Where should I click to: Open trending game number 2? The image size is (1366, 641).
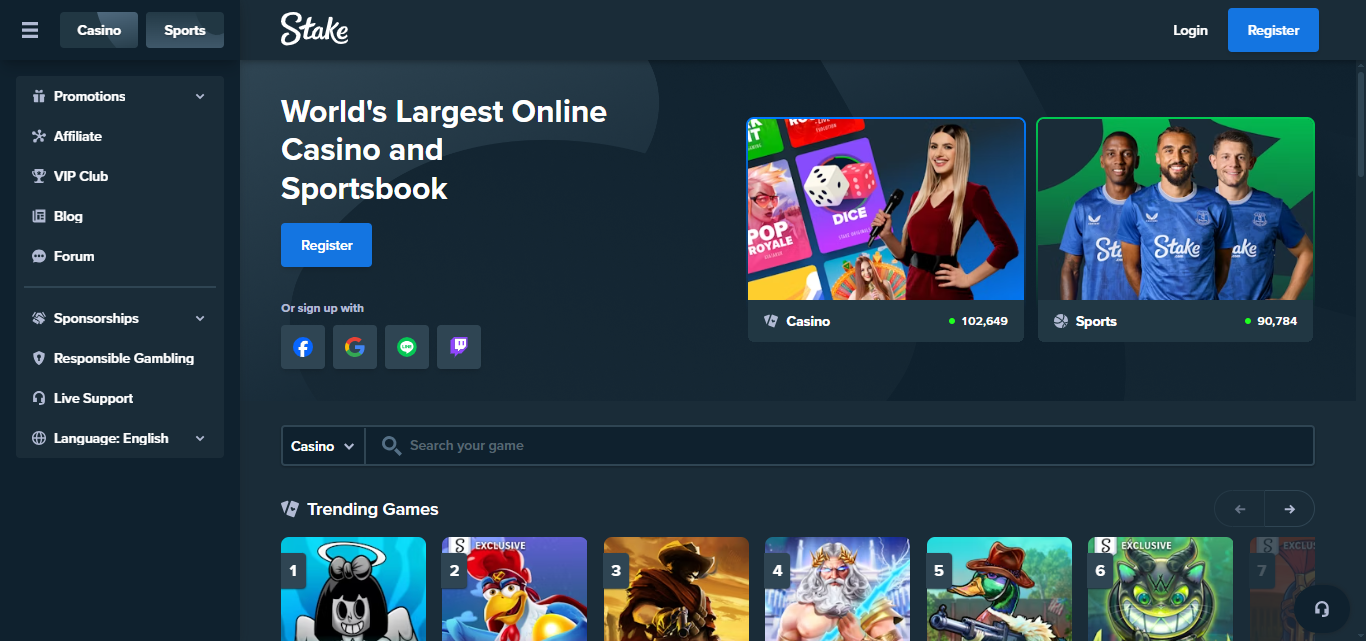515,589
